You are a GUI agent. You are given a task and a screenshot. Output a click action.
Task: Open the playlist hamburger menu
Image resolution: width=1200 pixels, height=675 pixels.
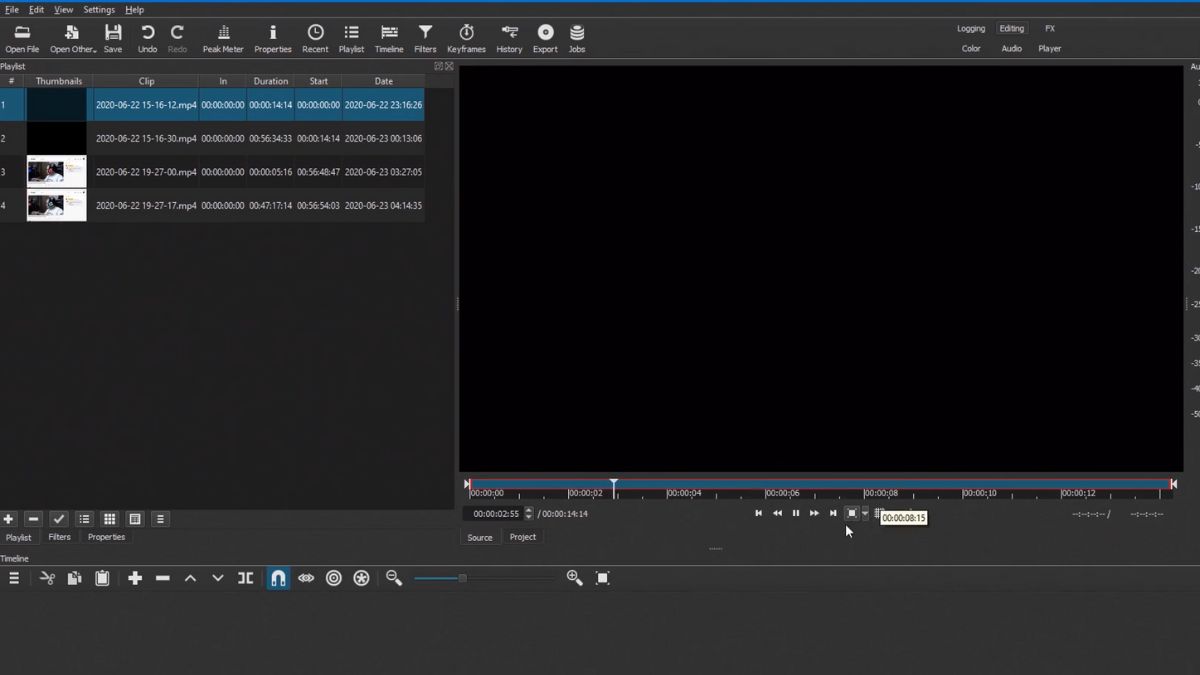(x=160, y=519)
